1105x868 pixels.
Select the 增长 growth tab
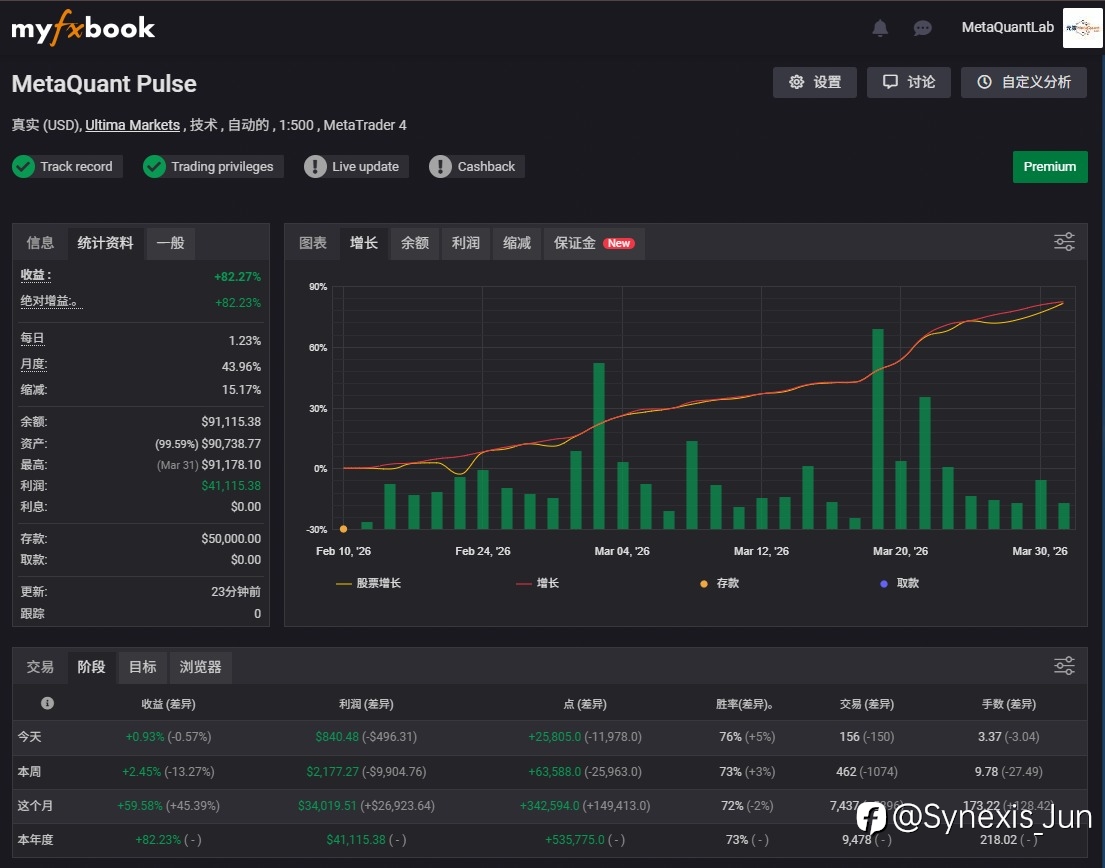pyautogui.click(x=364, y=243)
